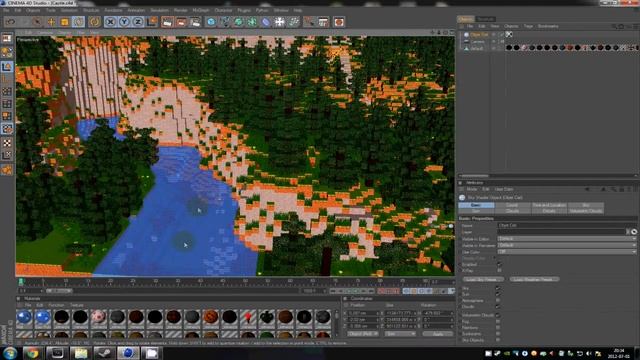Screen dimensions: 640x360
Task: Add a Cube primitive object
Action: [211, 22]
